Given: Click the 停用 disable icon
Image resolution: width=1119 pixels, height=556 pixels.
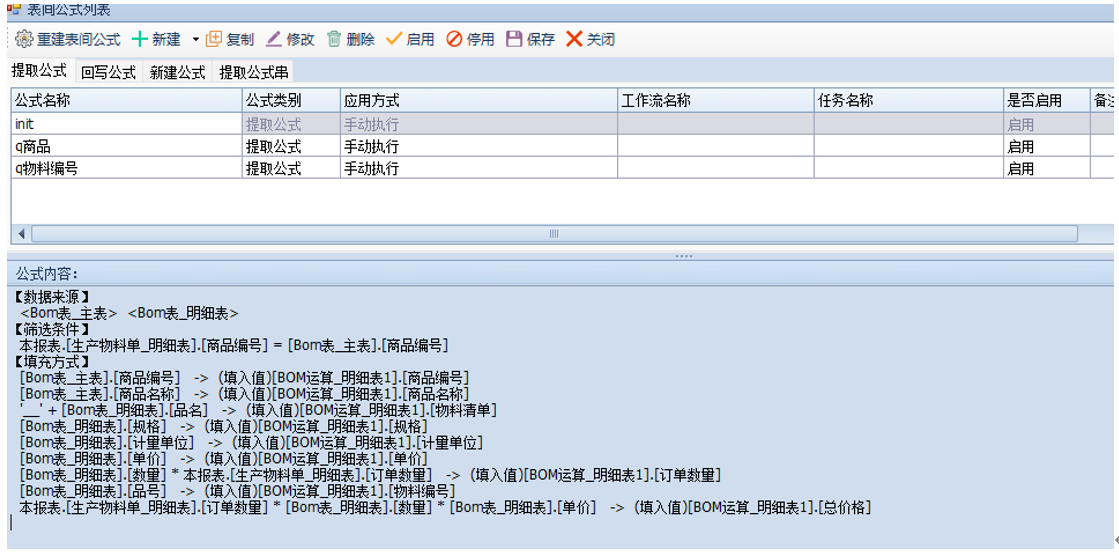Looking at the screenshot, I should (x=454, y=40).
